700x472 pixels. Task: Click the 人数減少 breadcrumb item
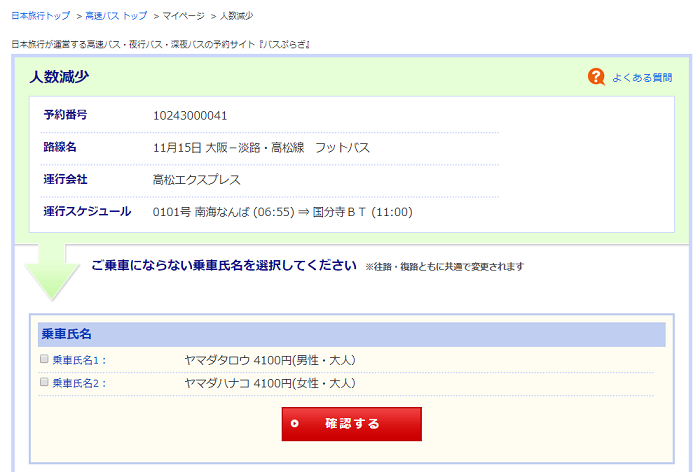[236, 16]
